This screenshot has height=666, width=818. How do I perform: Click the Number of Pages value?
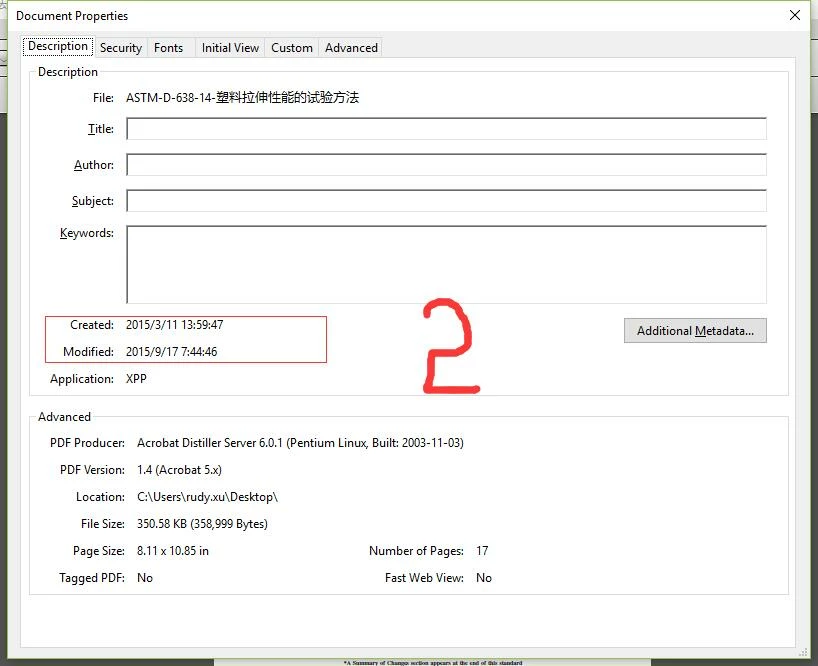click(x=482, y=551)
